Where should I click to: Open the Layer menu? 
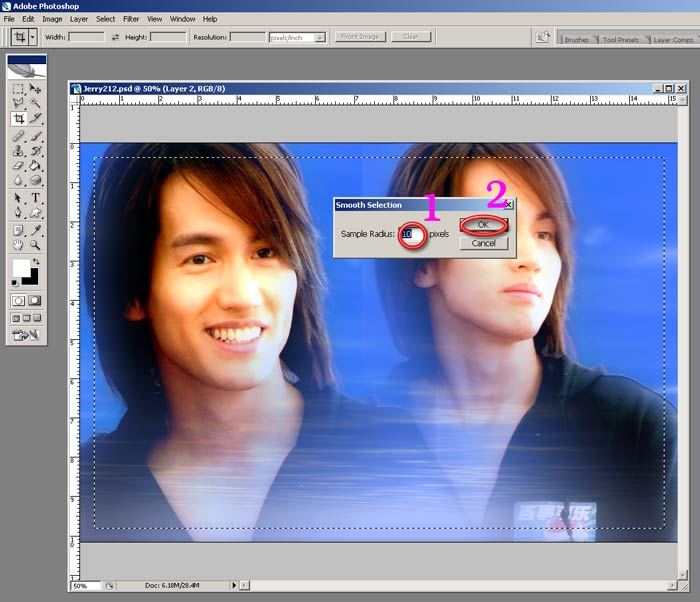[79, 19]
